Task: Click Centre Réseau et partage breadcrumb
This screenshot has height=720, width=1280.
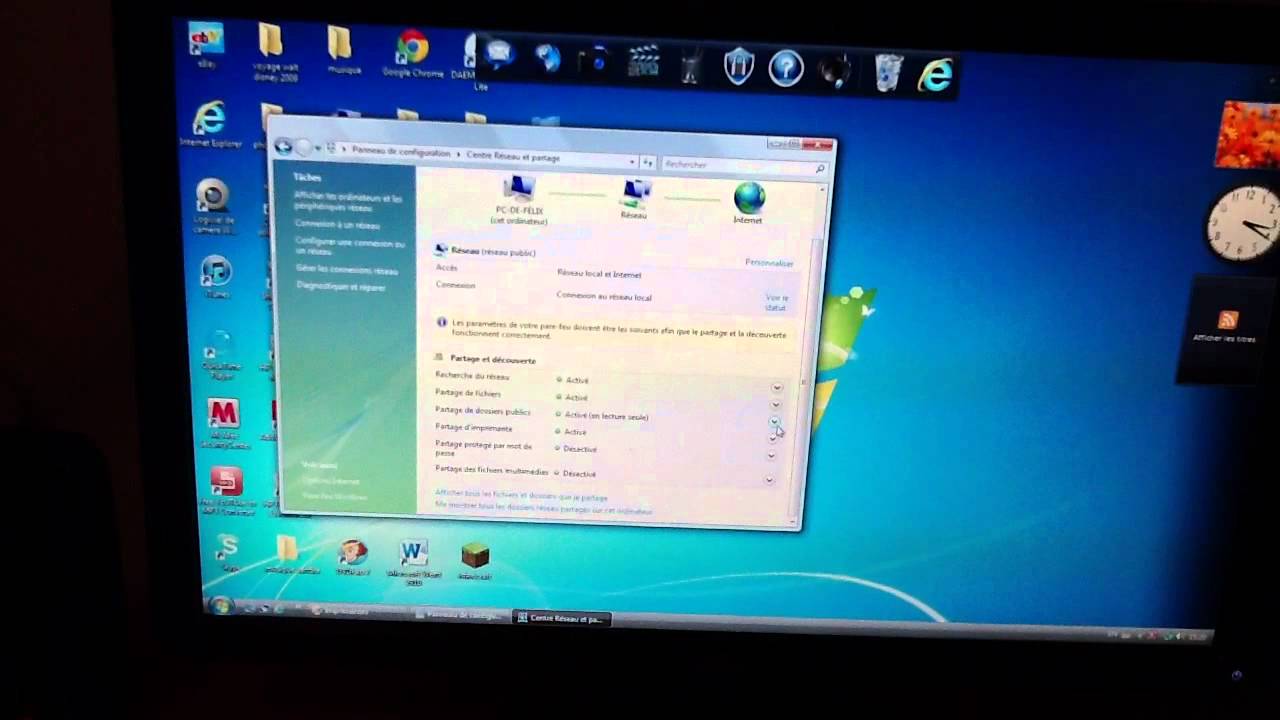Action: [x=513, y=156]
